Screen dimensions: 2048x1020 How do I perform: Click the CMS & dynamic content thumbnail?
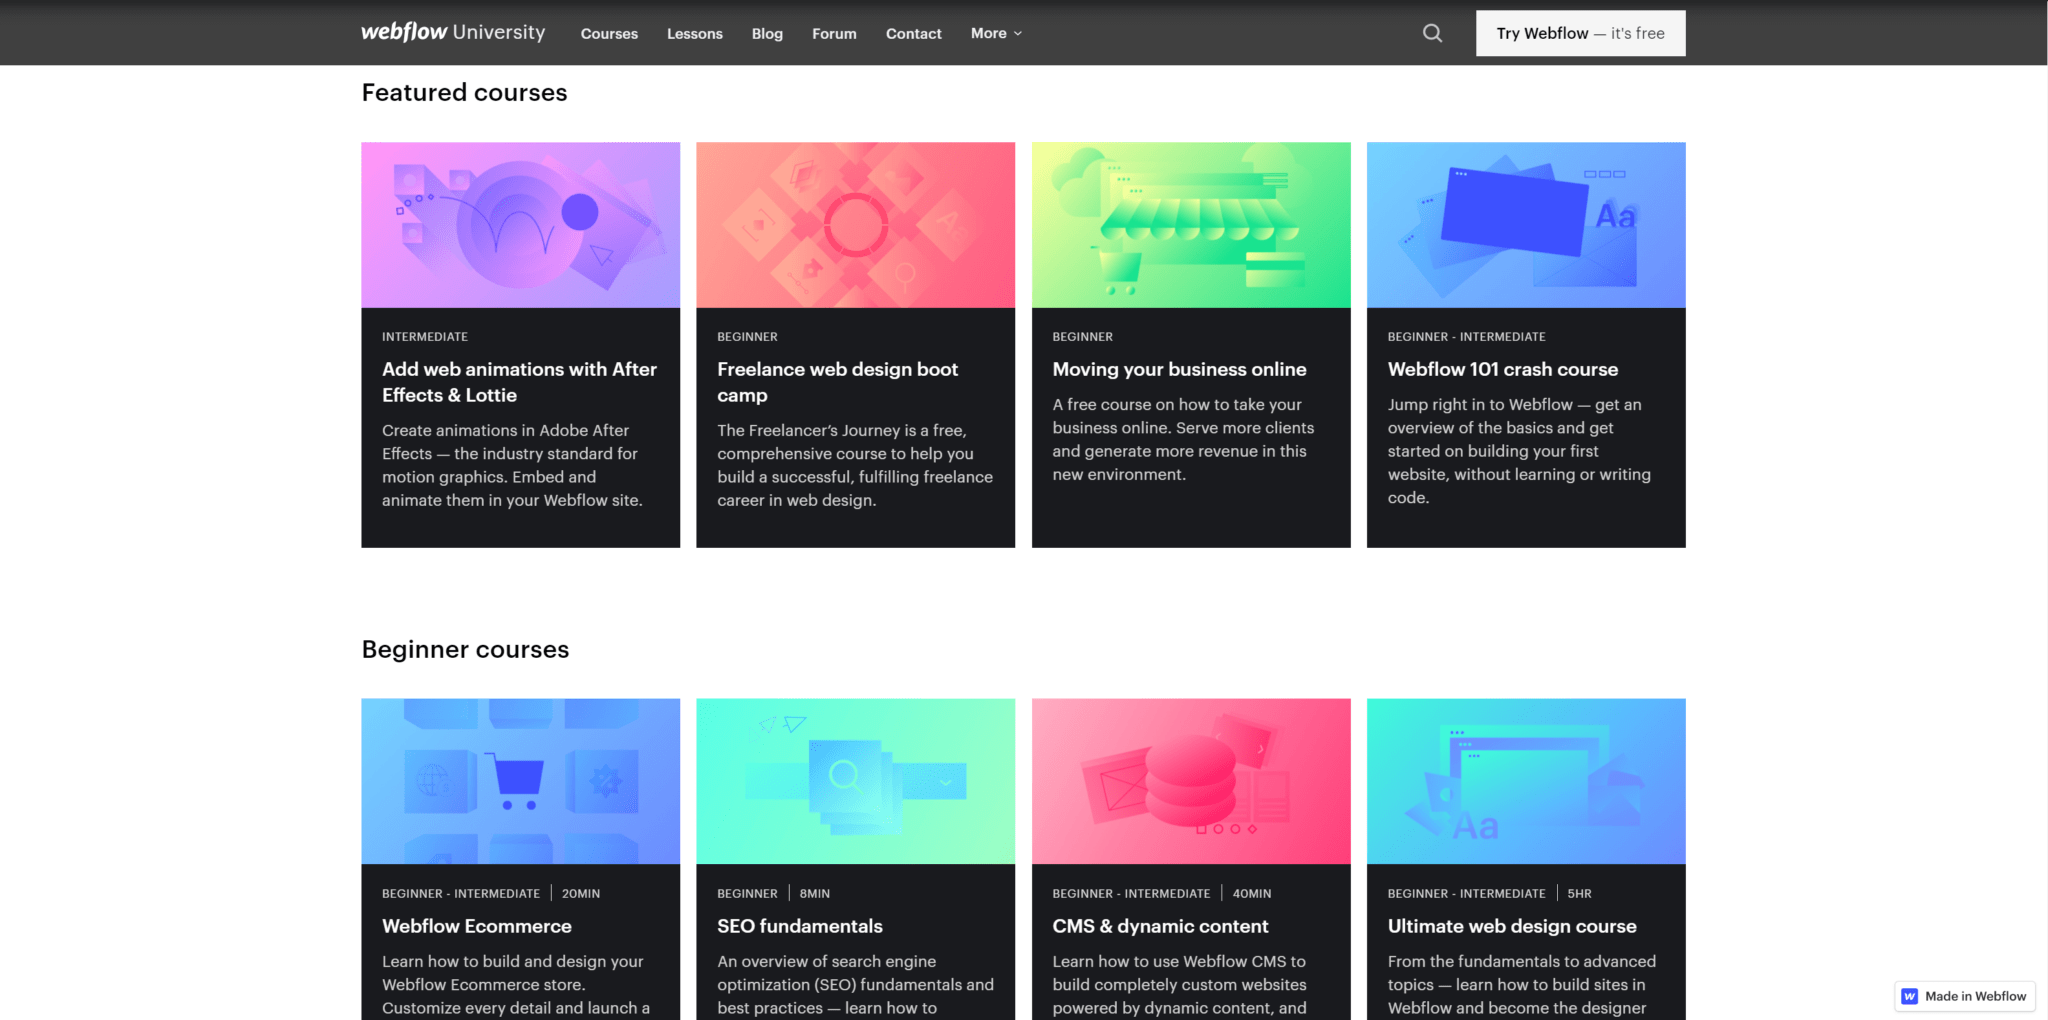(x=1190, y=781)
